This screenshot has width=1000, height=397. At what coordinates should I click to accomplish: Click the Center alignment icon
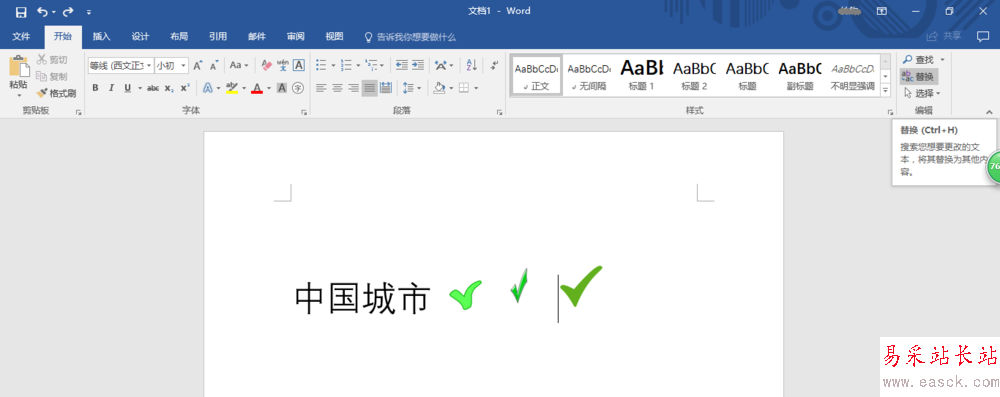[x=337, y=88]
